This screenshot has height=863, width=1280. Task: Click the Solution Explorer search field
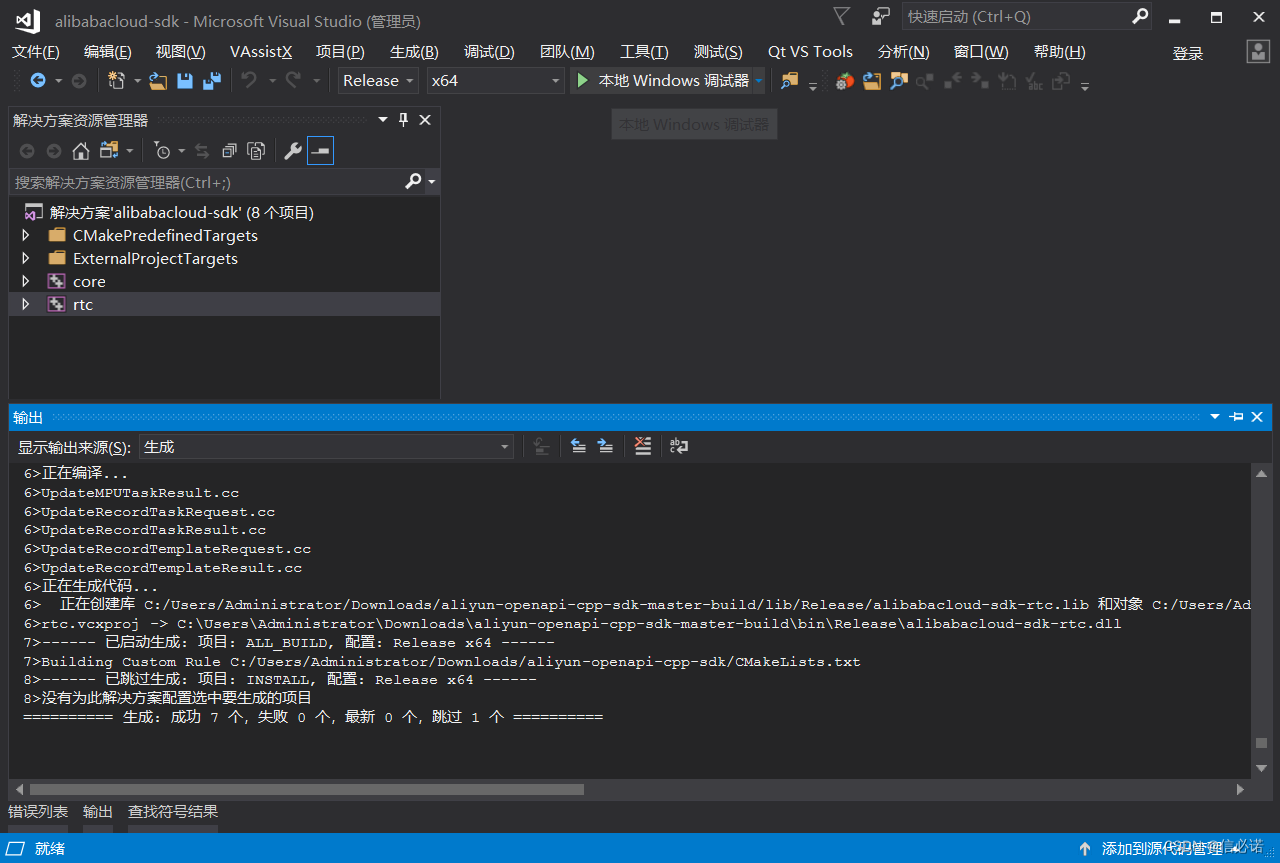point(207,182)
